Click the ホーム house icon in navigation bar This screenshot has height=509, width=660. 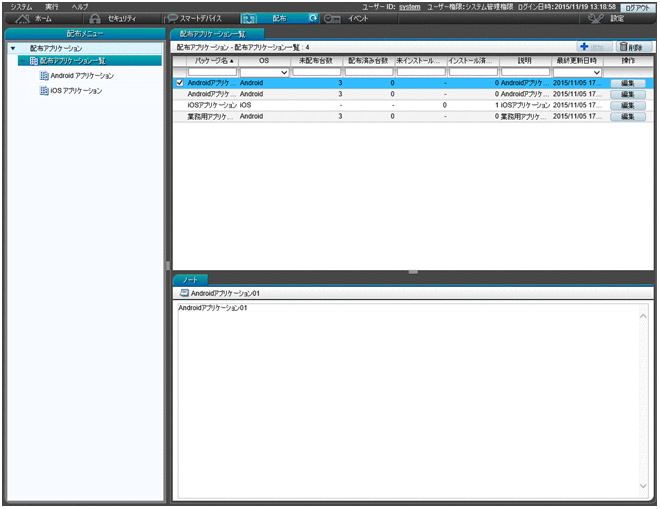pyautogui.click(x=23, y=18)
